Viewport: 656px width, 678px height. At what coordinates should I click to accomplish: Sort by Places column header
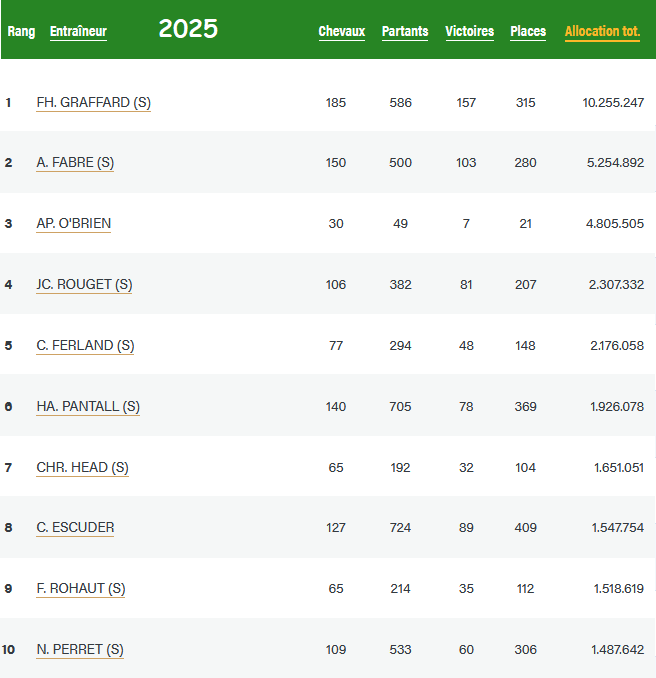click(x=528, y=31)
